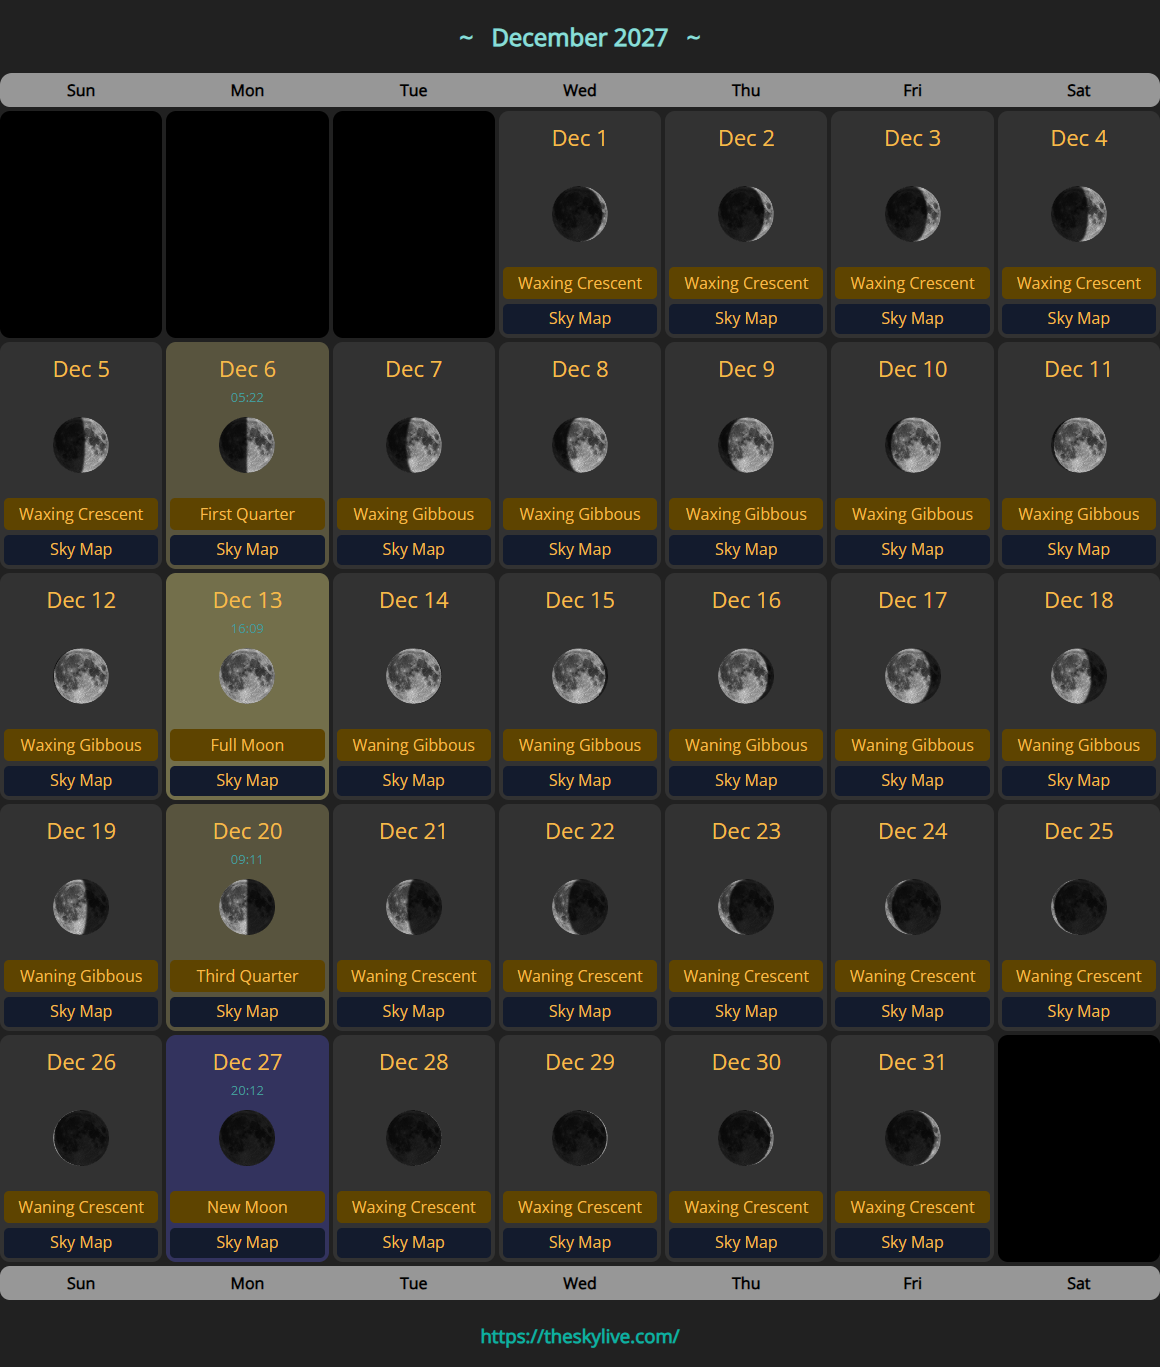The width and height of the screenshot is (1160, 1367).
Task: Click the Waxing Crescent label on Dec 29
Action: (580, 1207)
